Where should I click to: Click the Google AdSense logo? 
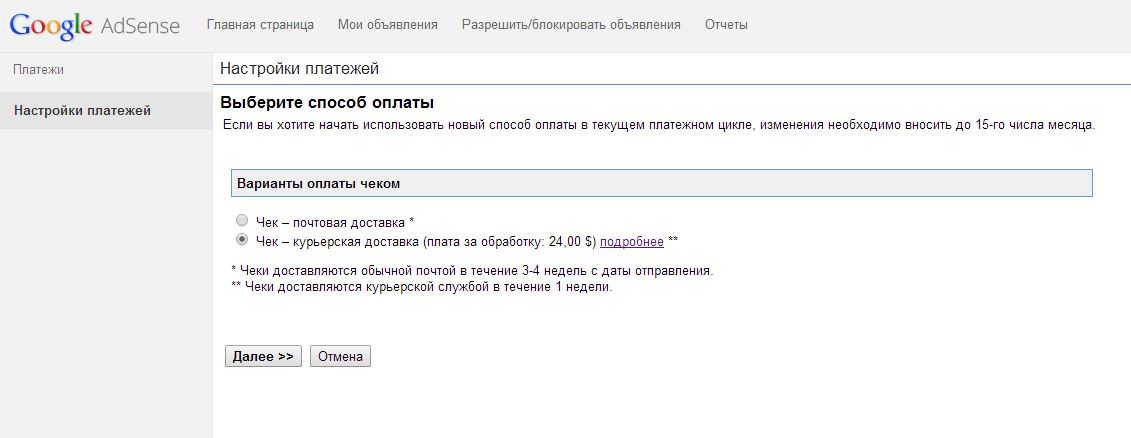(x=94, y=26)
